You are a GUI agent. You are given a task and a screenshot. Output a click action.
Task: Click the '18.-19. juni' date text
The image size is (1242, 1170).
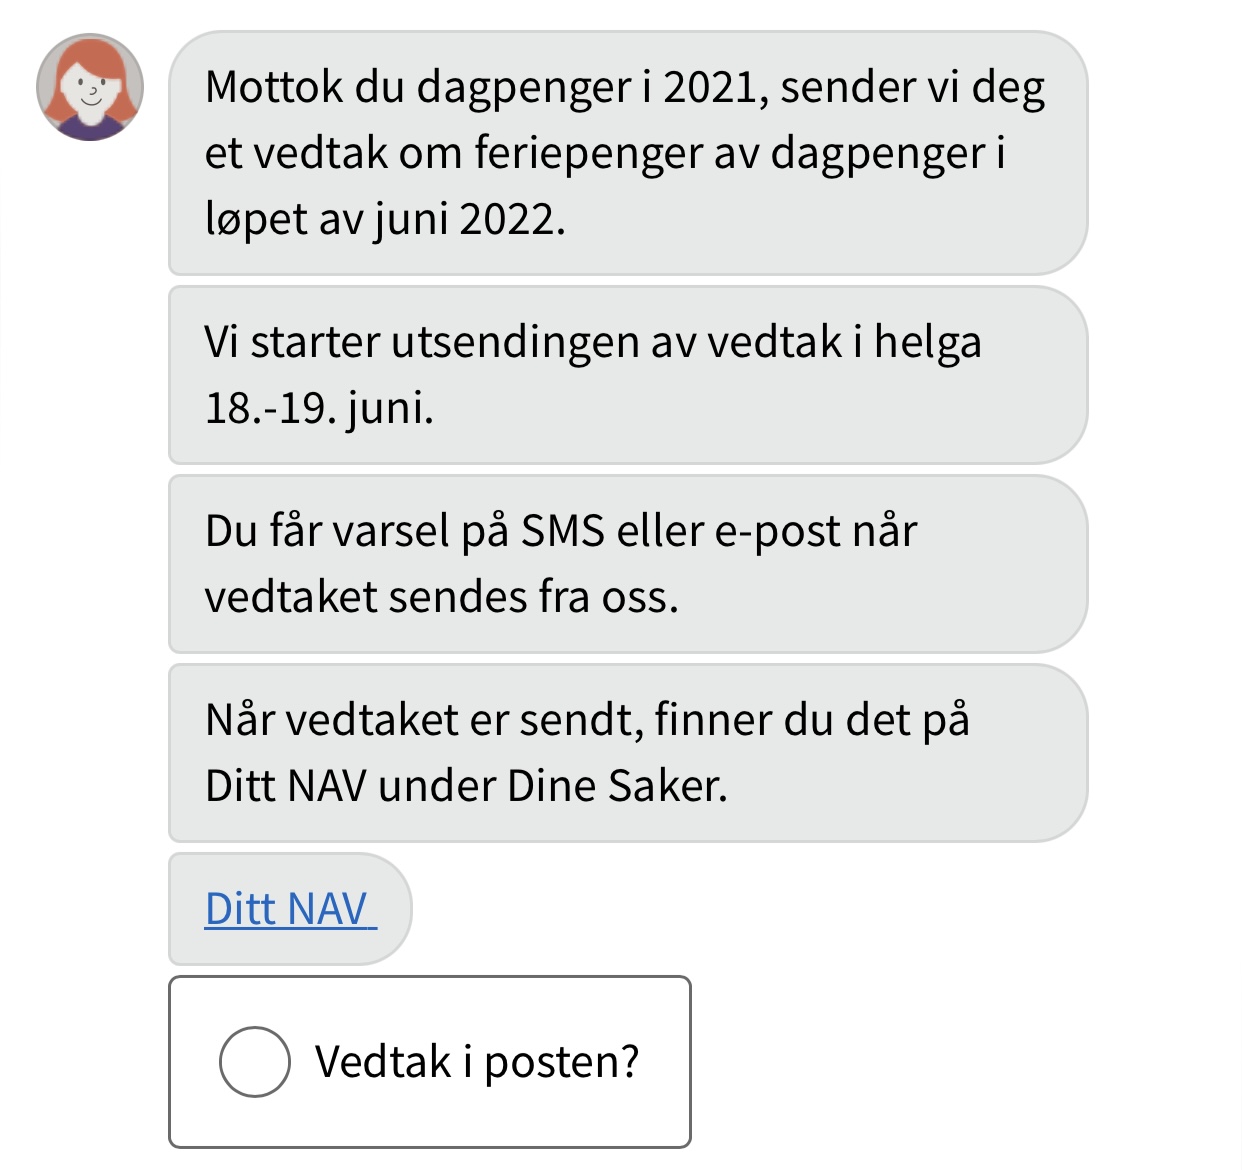[319, 408]
